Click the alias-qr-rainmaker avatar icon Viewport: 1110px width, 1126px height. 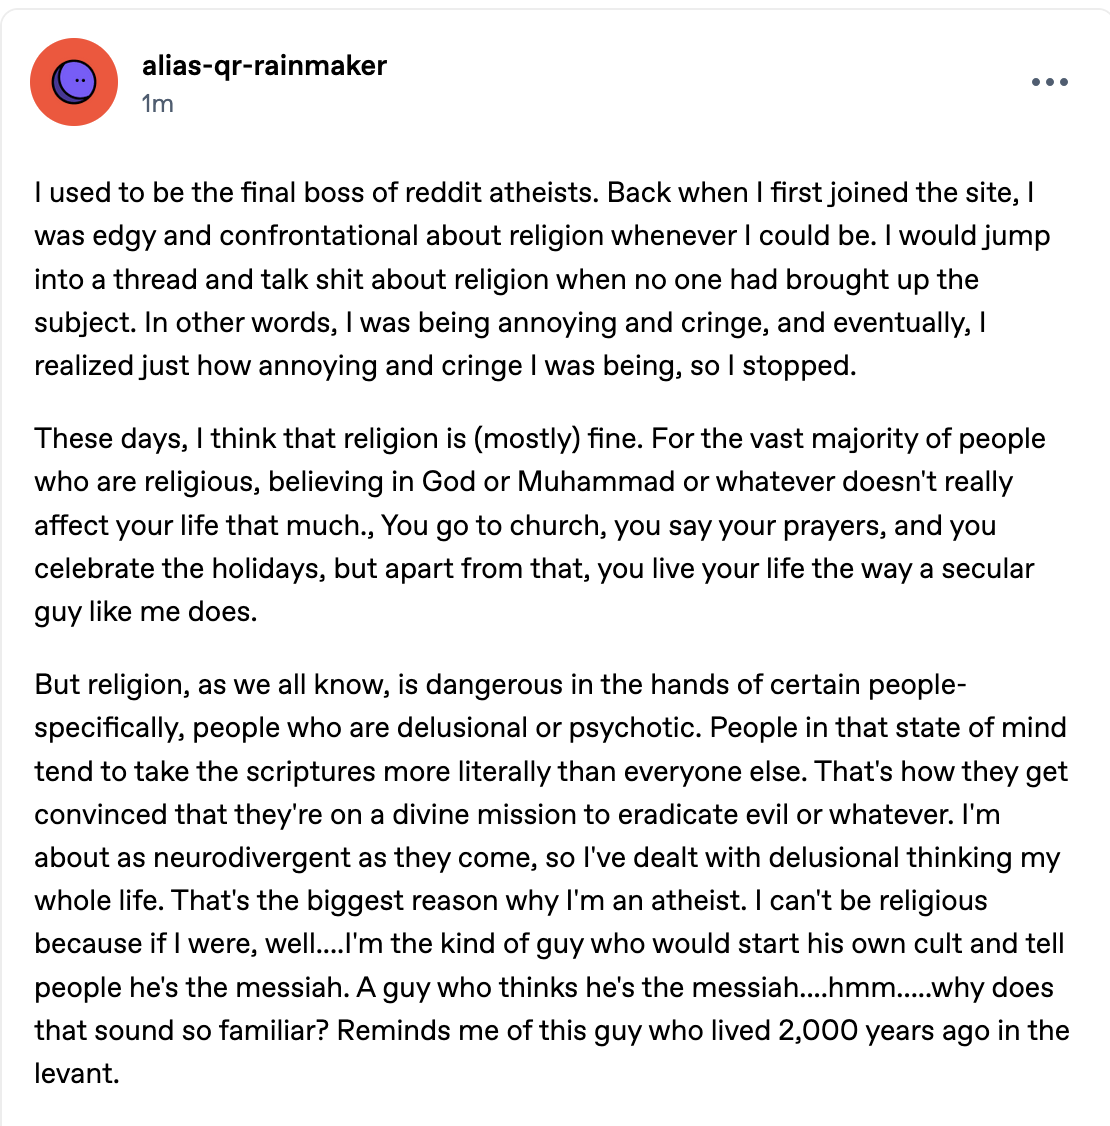74,82
